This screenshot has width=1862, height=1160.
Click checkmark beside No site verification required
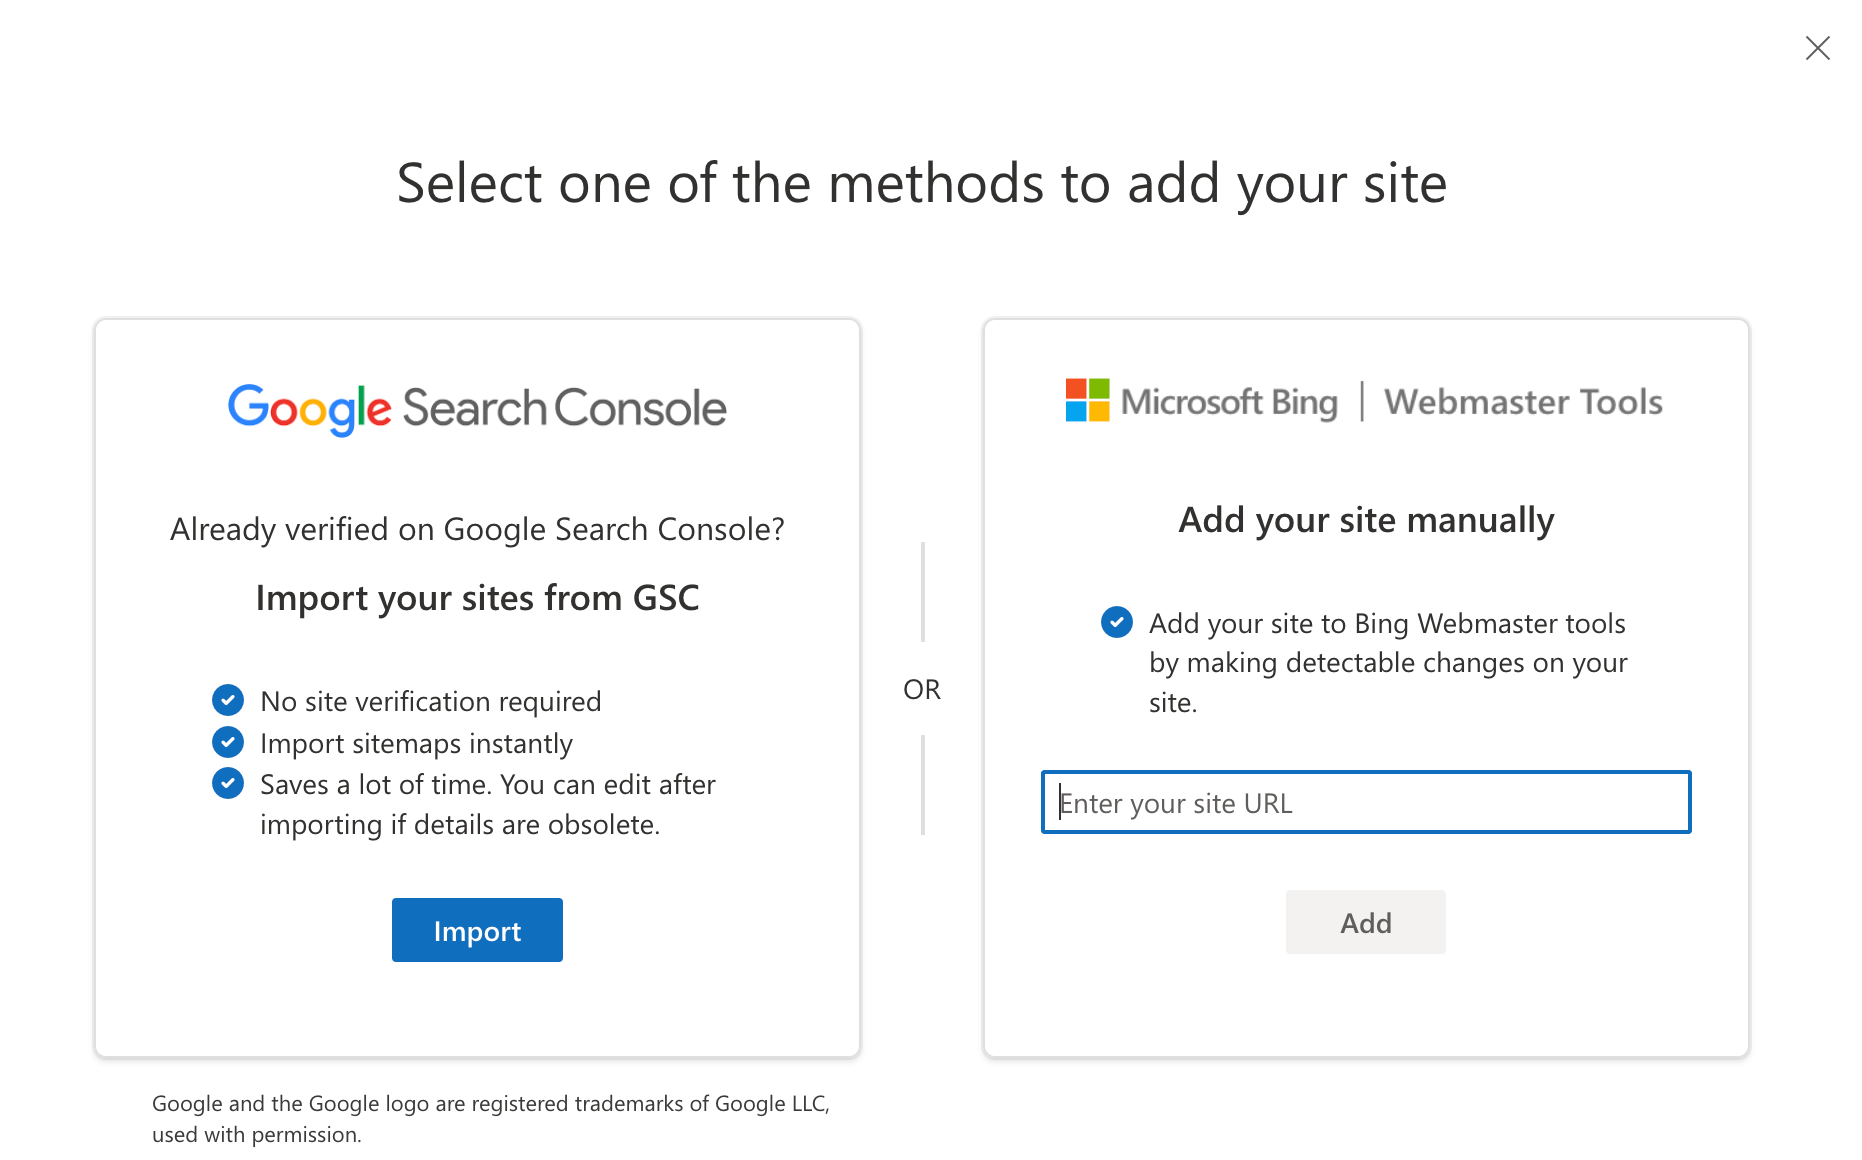(228, 700)
